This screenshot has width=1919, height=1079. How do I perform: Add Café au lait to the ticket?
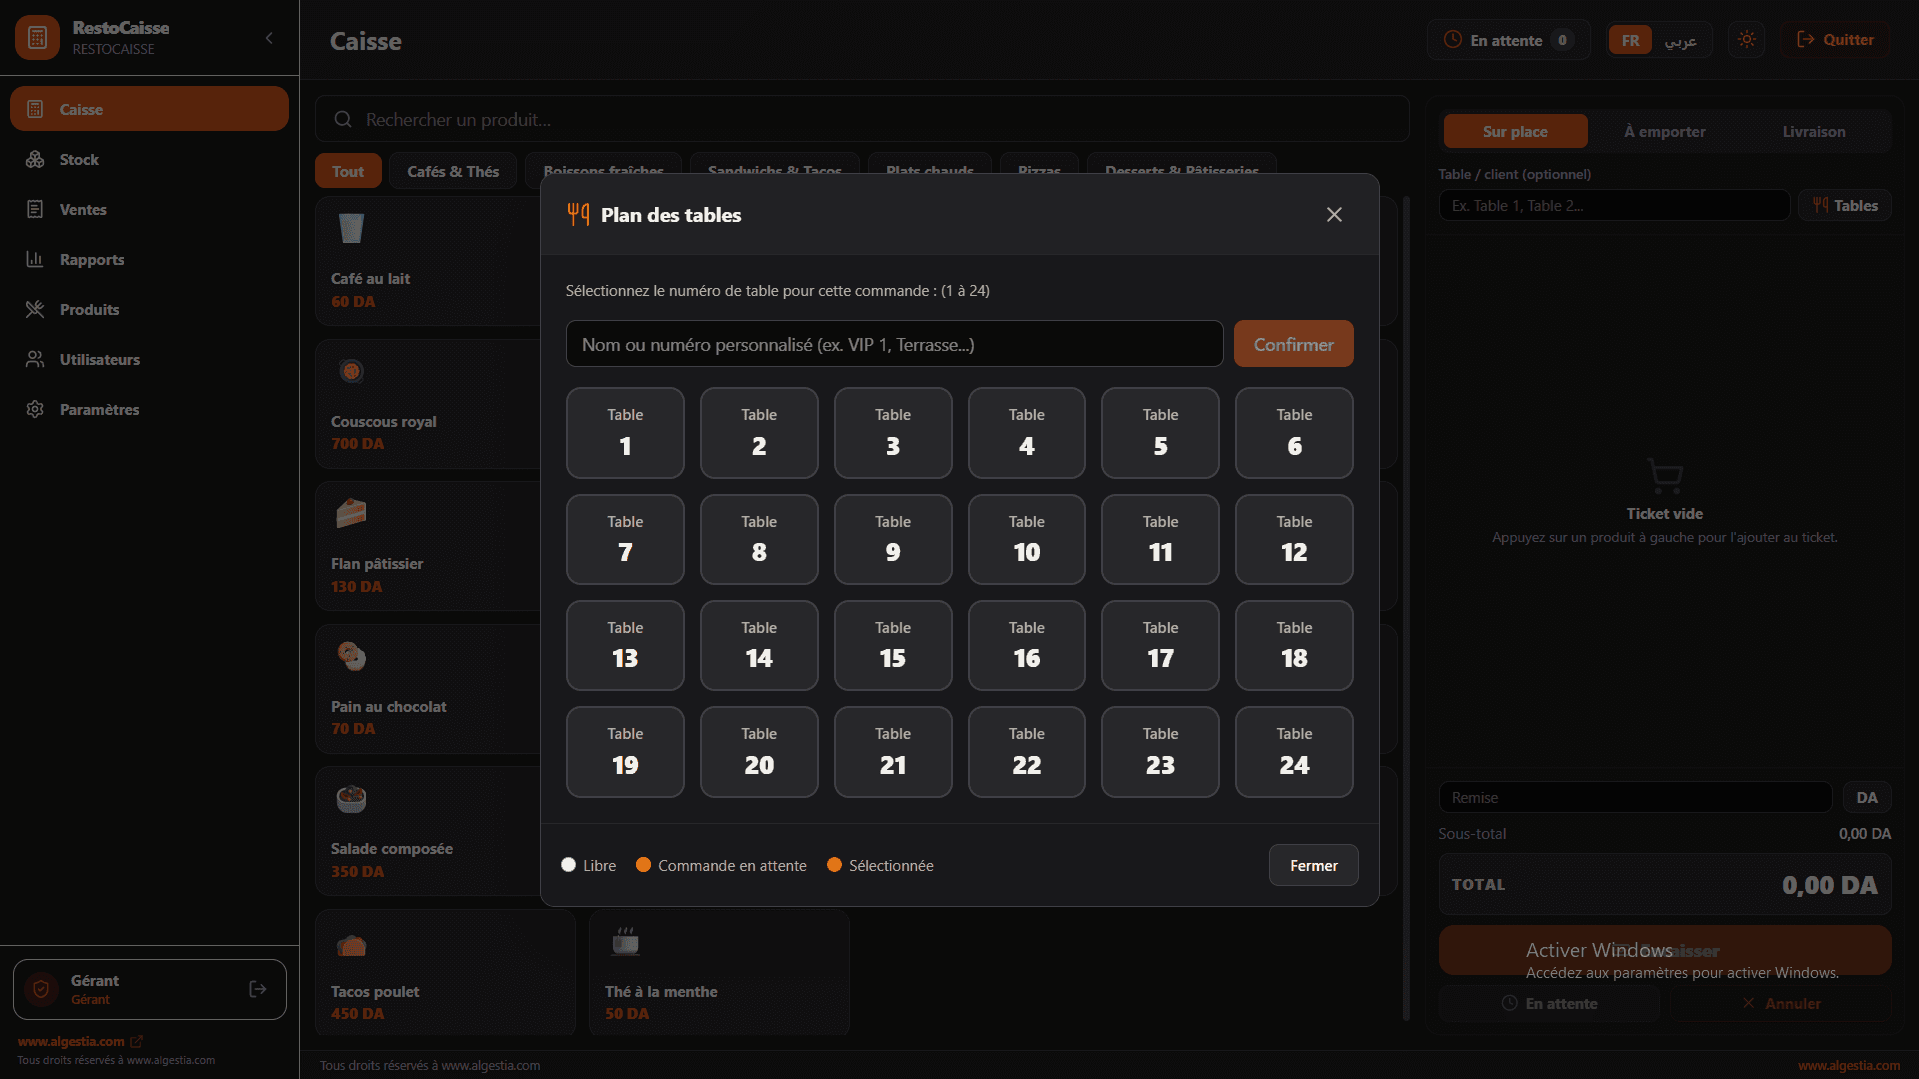click(430, 261)
